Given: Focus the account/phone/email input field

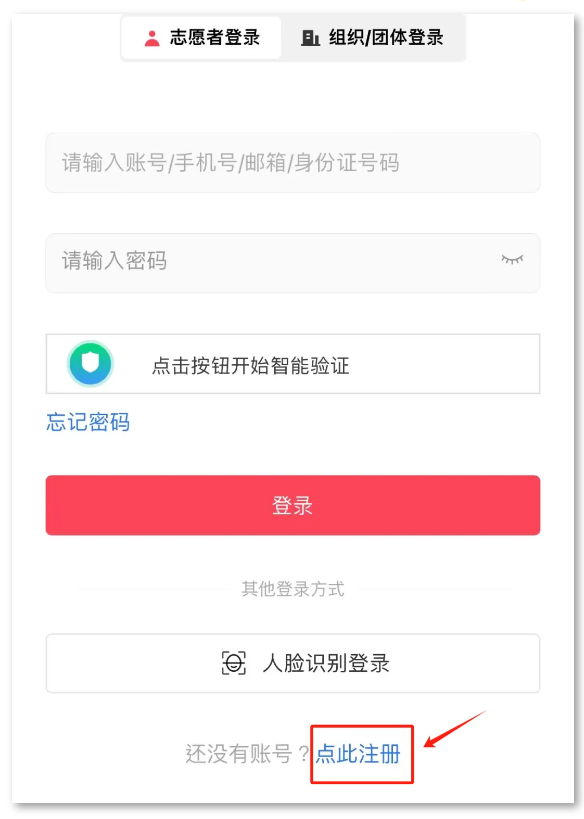Looking at the screenshot, I should click(293, 162).
